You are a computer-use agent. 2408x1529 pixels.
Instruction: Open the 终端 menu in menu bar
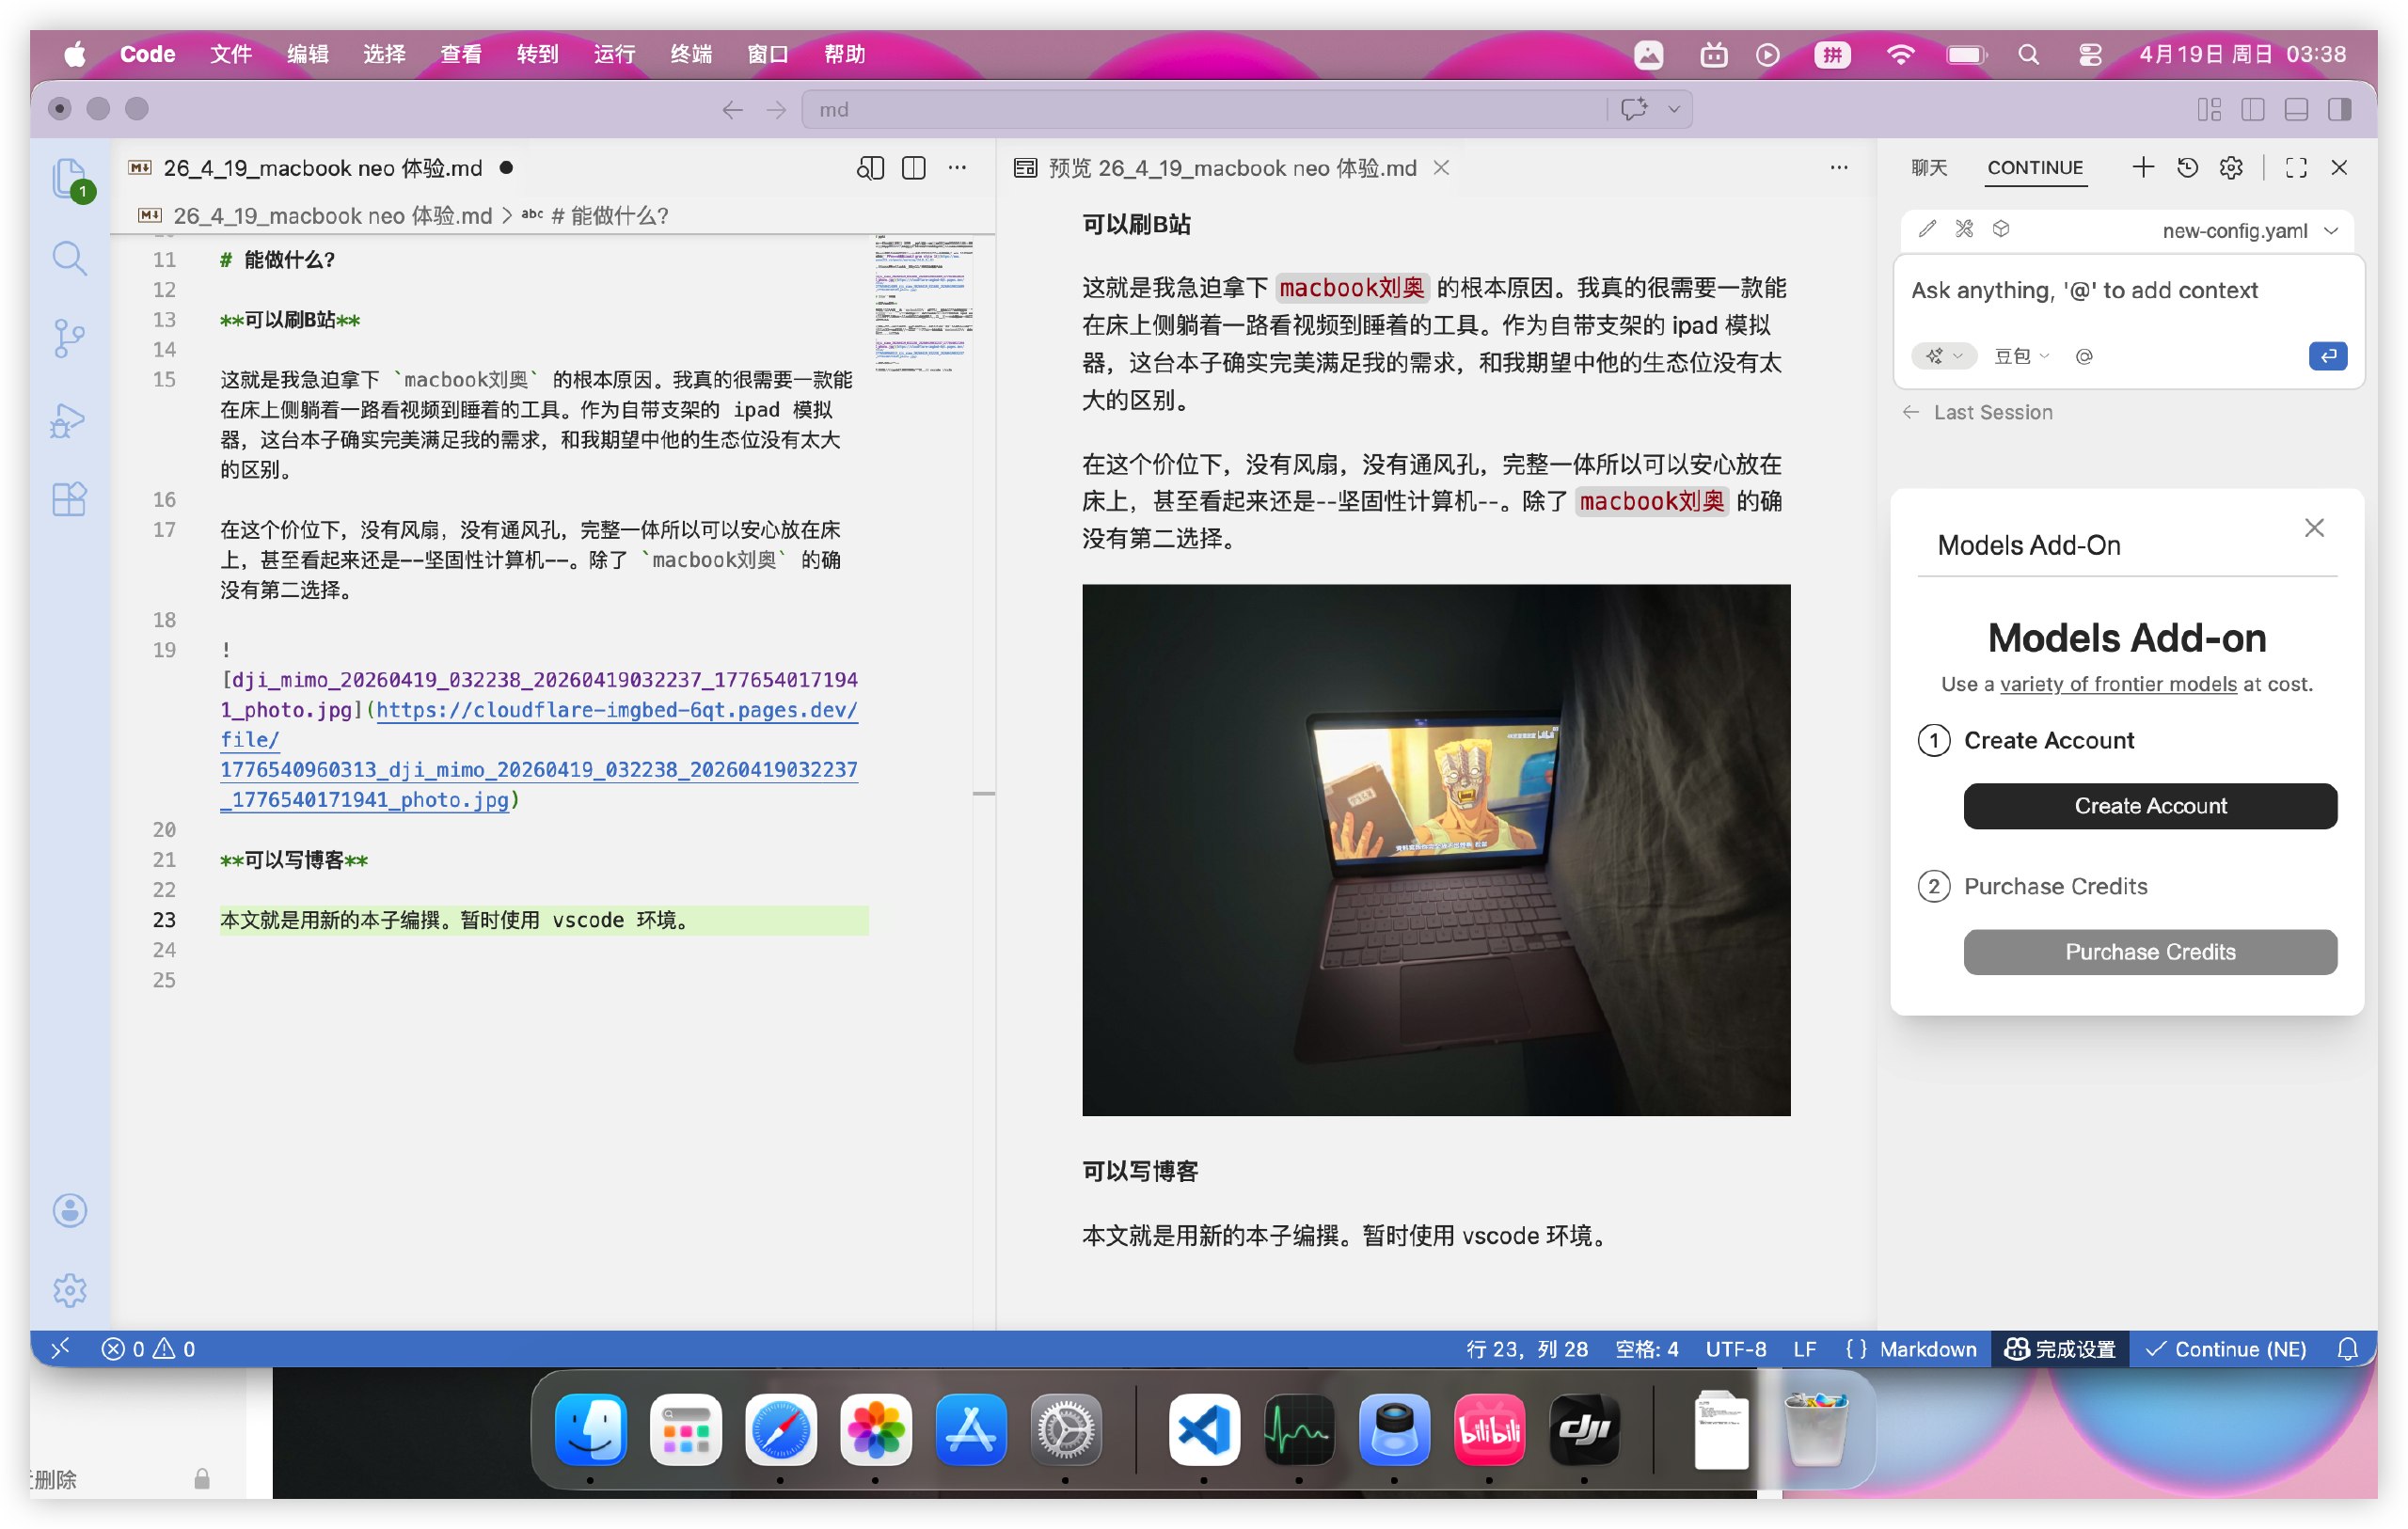(690, 54)
